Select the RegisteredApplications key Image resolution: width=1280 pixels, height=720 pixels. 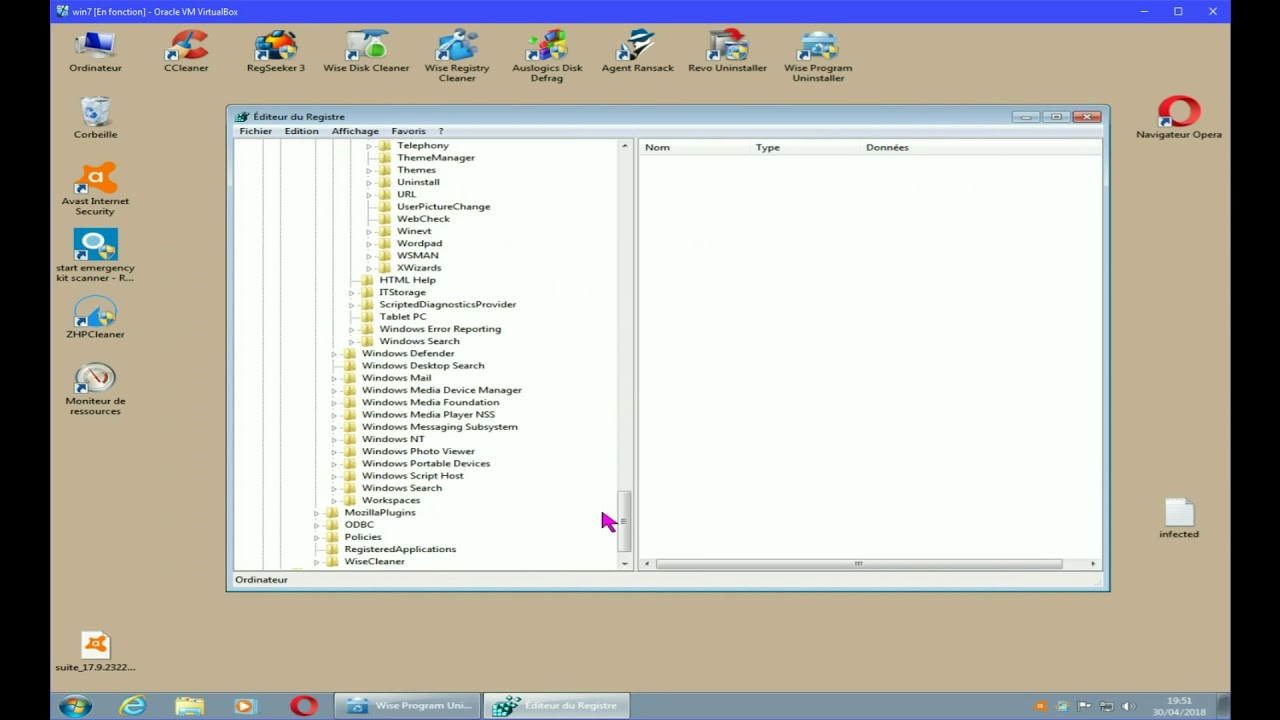[x=400, y=549]
